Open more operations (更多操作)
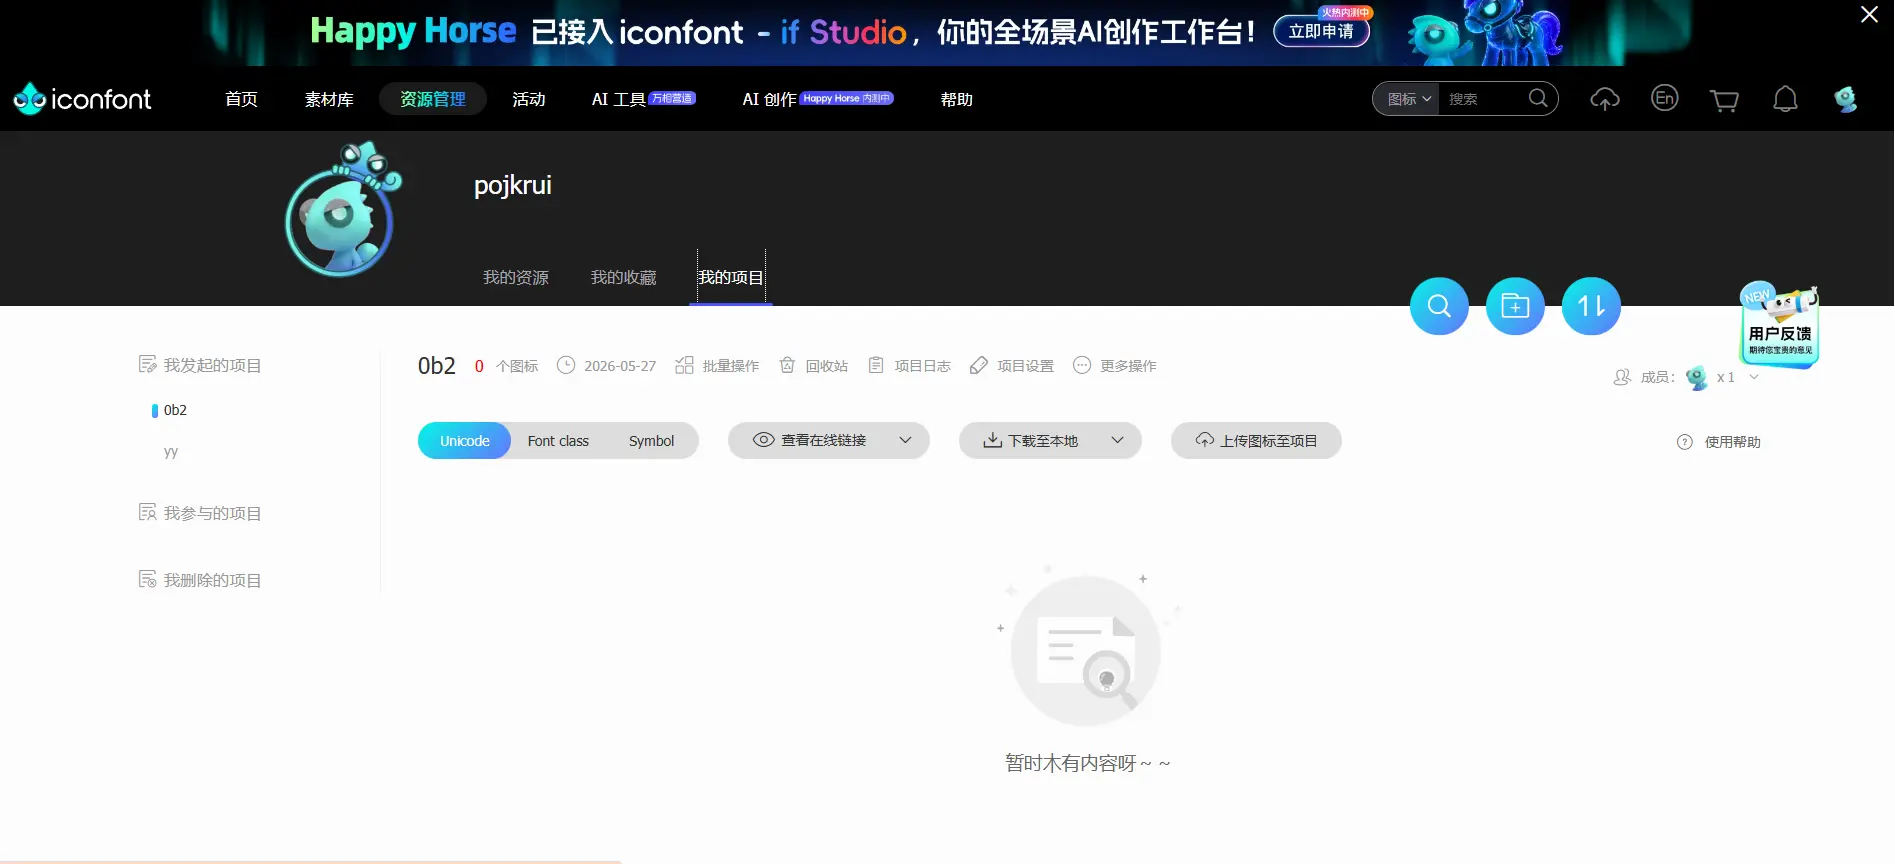1895x864 pixels. point(1114,366)
